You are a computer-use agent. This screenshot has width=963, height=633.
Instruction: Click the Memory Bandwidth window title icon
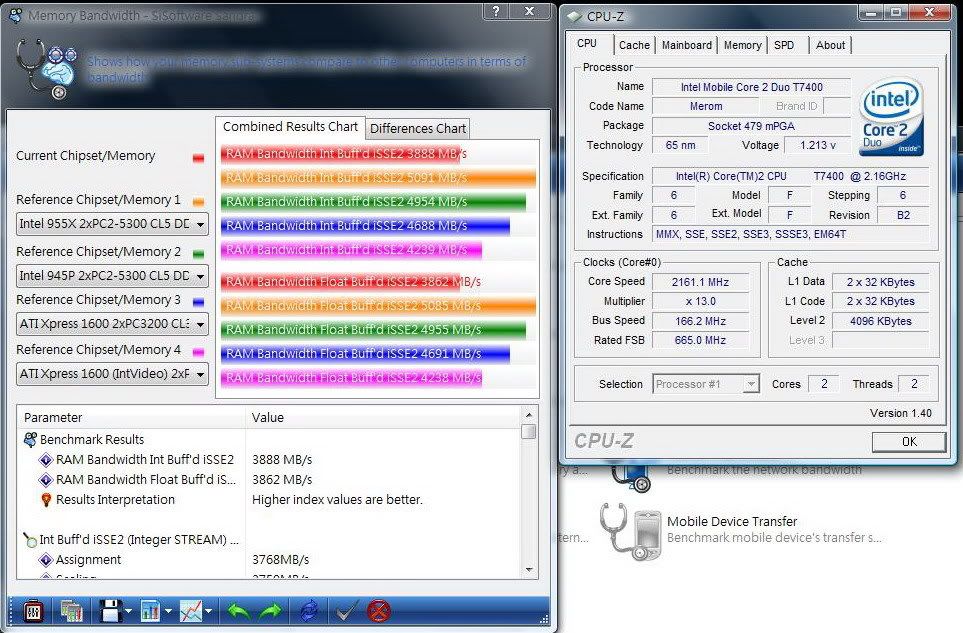(x=17, y=15)
